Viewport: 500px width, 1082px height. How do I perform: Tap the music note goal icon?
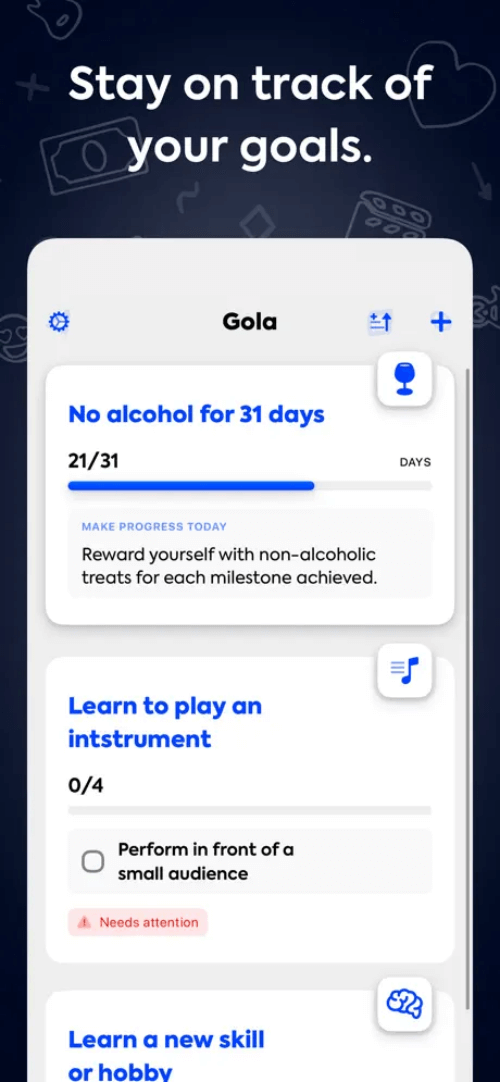point(405,669)
